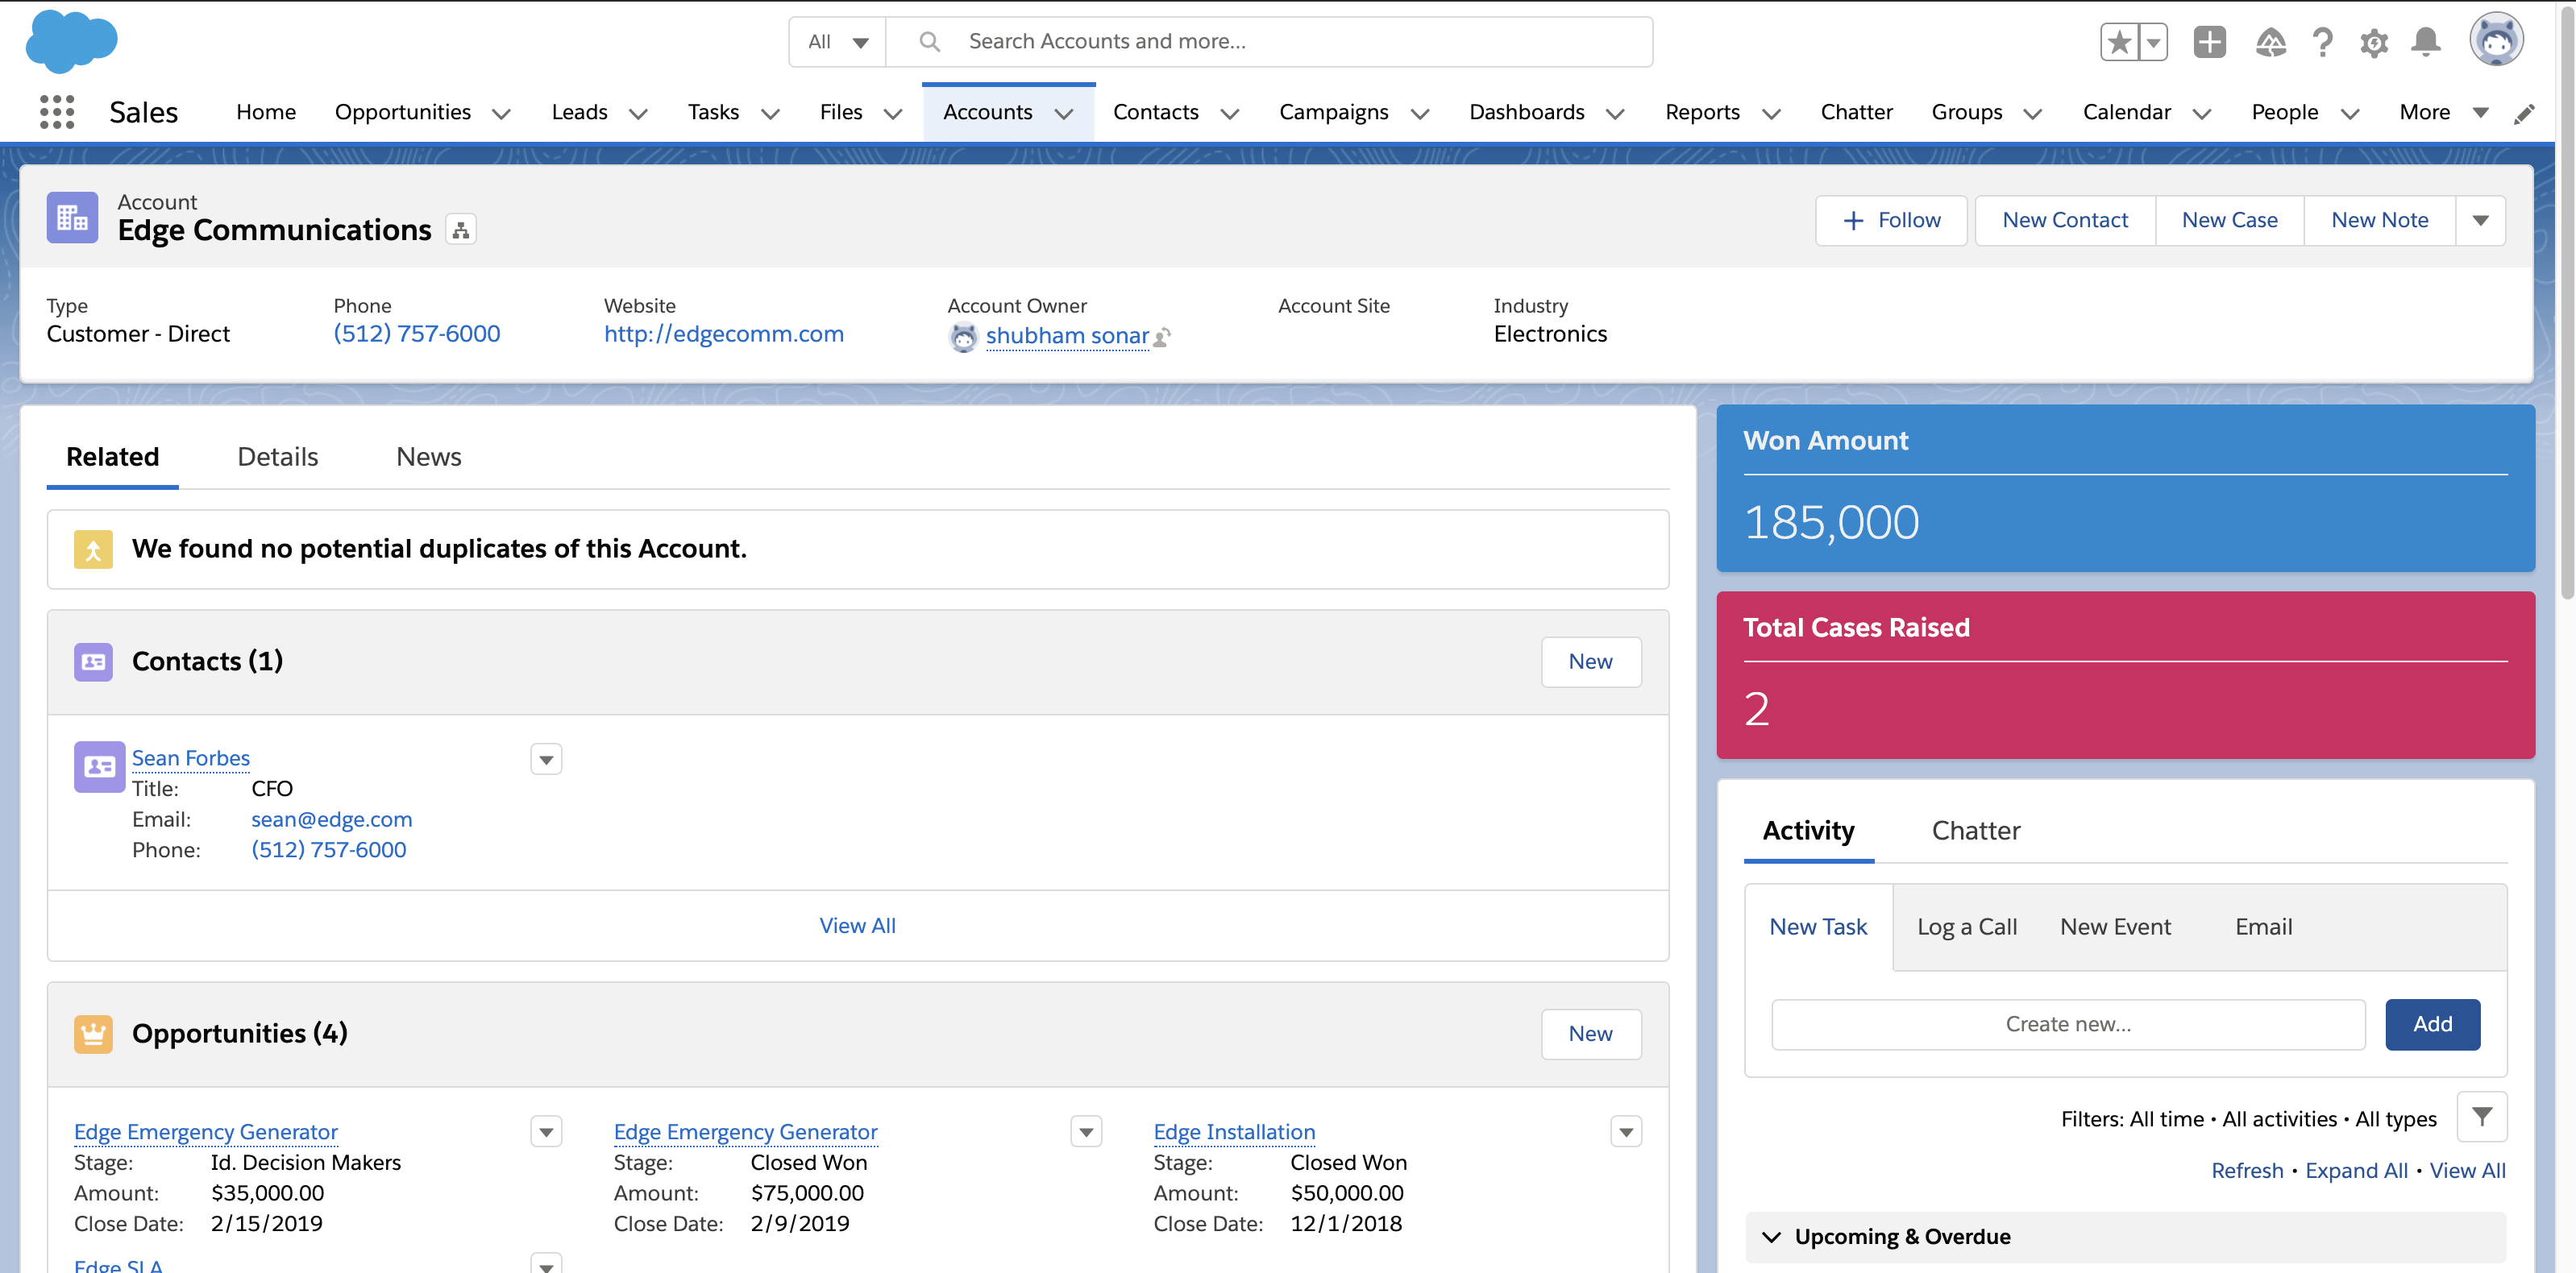Click the Expand All activities link

2356,1171
